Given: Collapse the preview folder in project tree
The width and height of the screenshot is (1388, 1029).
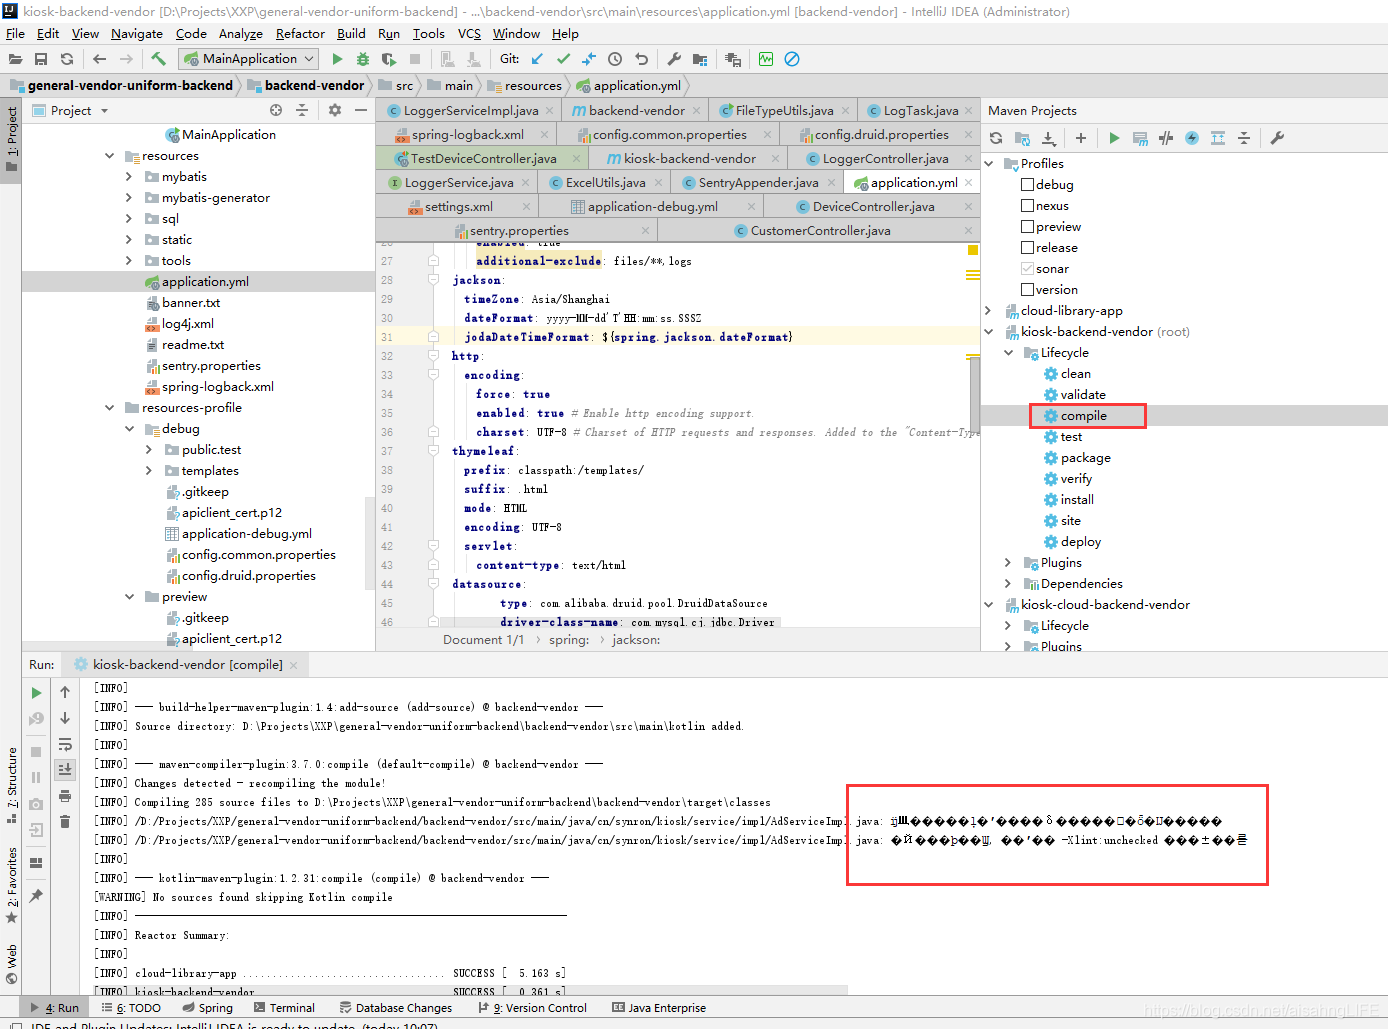Looking at the screenshot, I should pos(129,596).
